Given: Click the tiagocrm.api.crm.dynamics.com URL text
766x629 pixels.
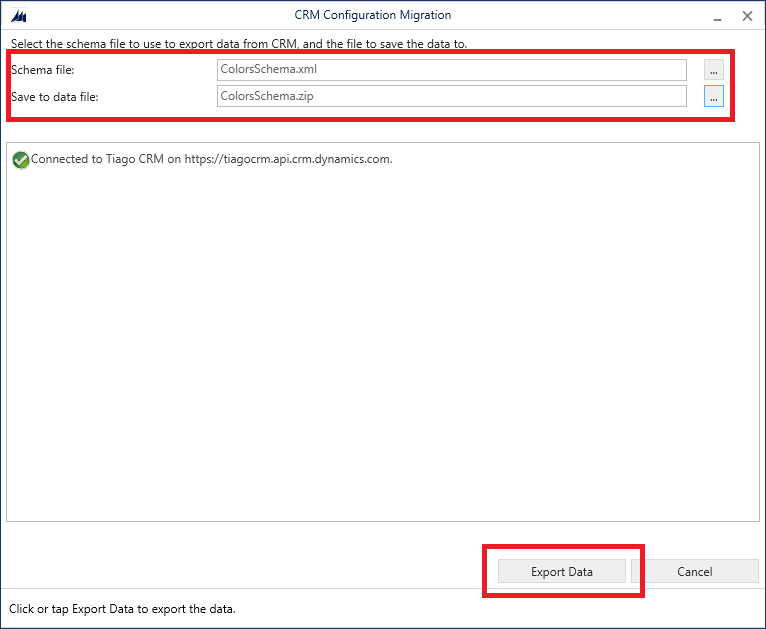Looking at the screenshot, I should coord(288,159).
